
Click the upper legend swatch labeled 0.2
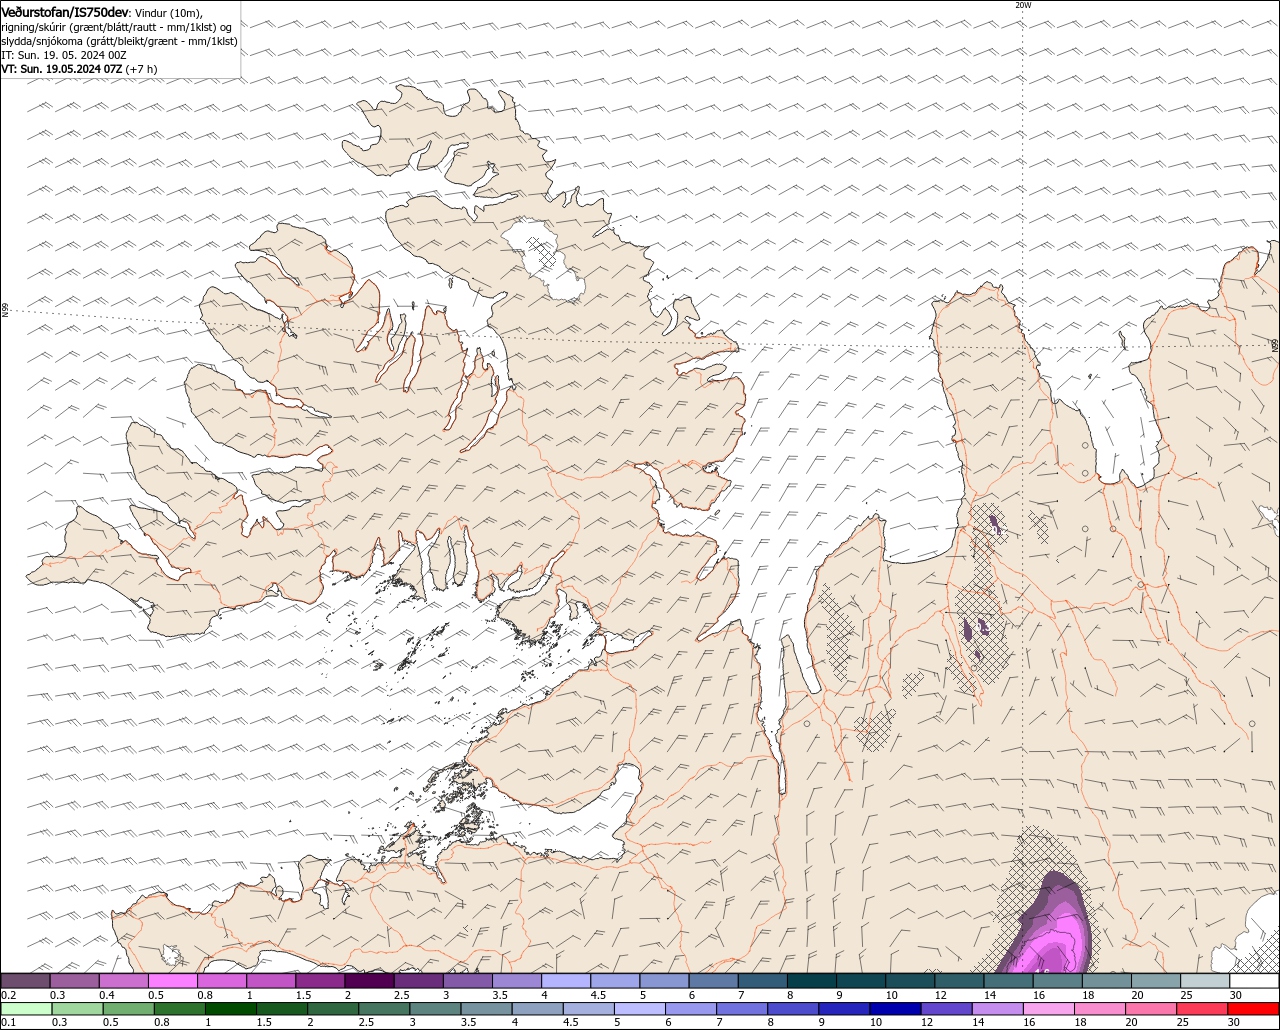pos(25,981)
